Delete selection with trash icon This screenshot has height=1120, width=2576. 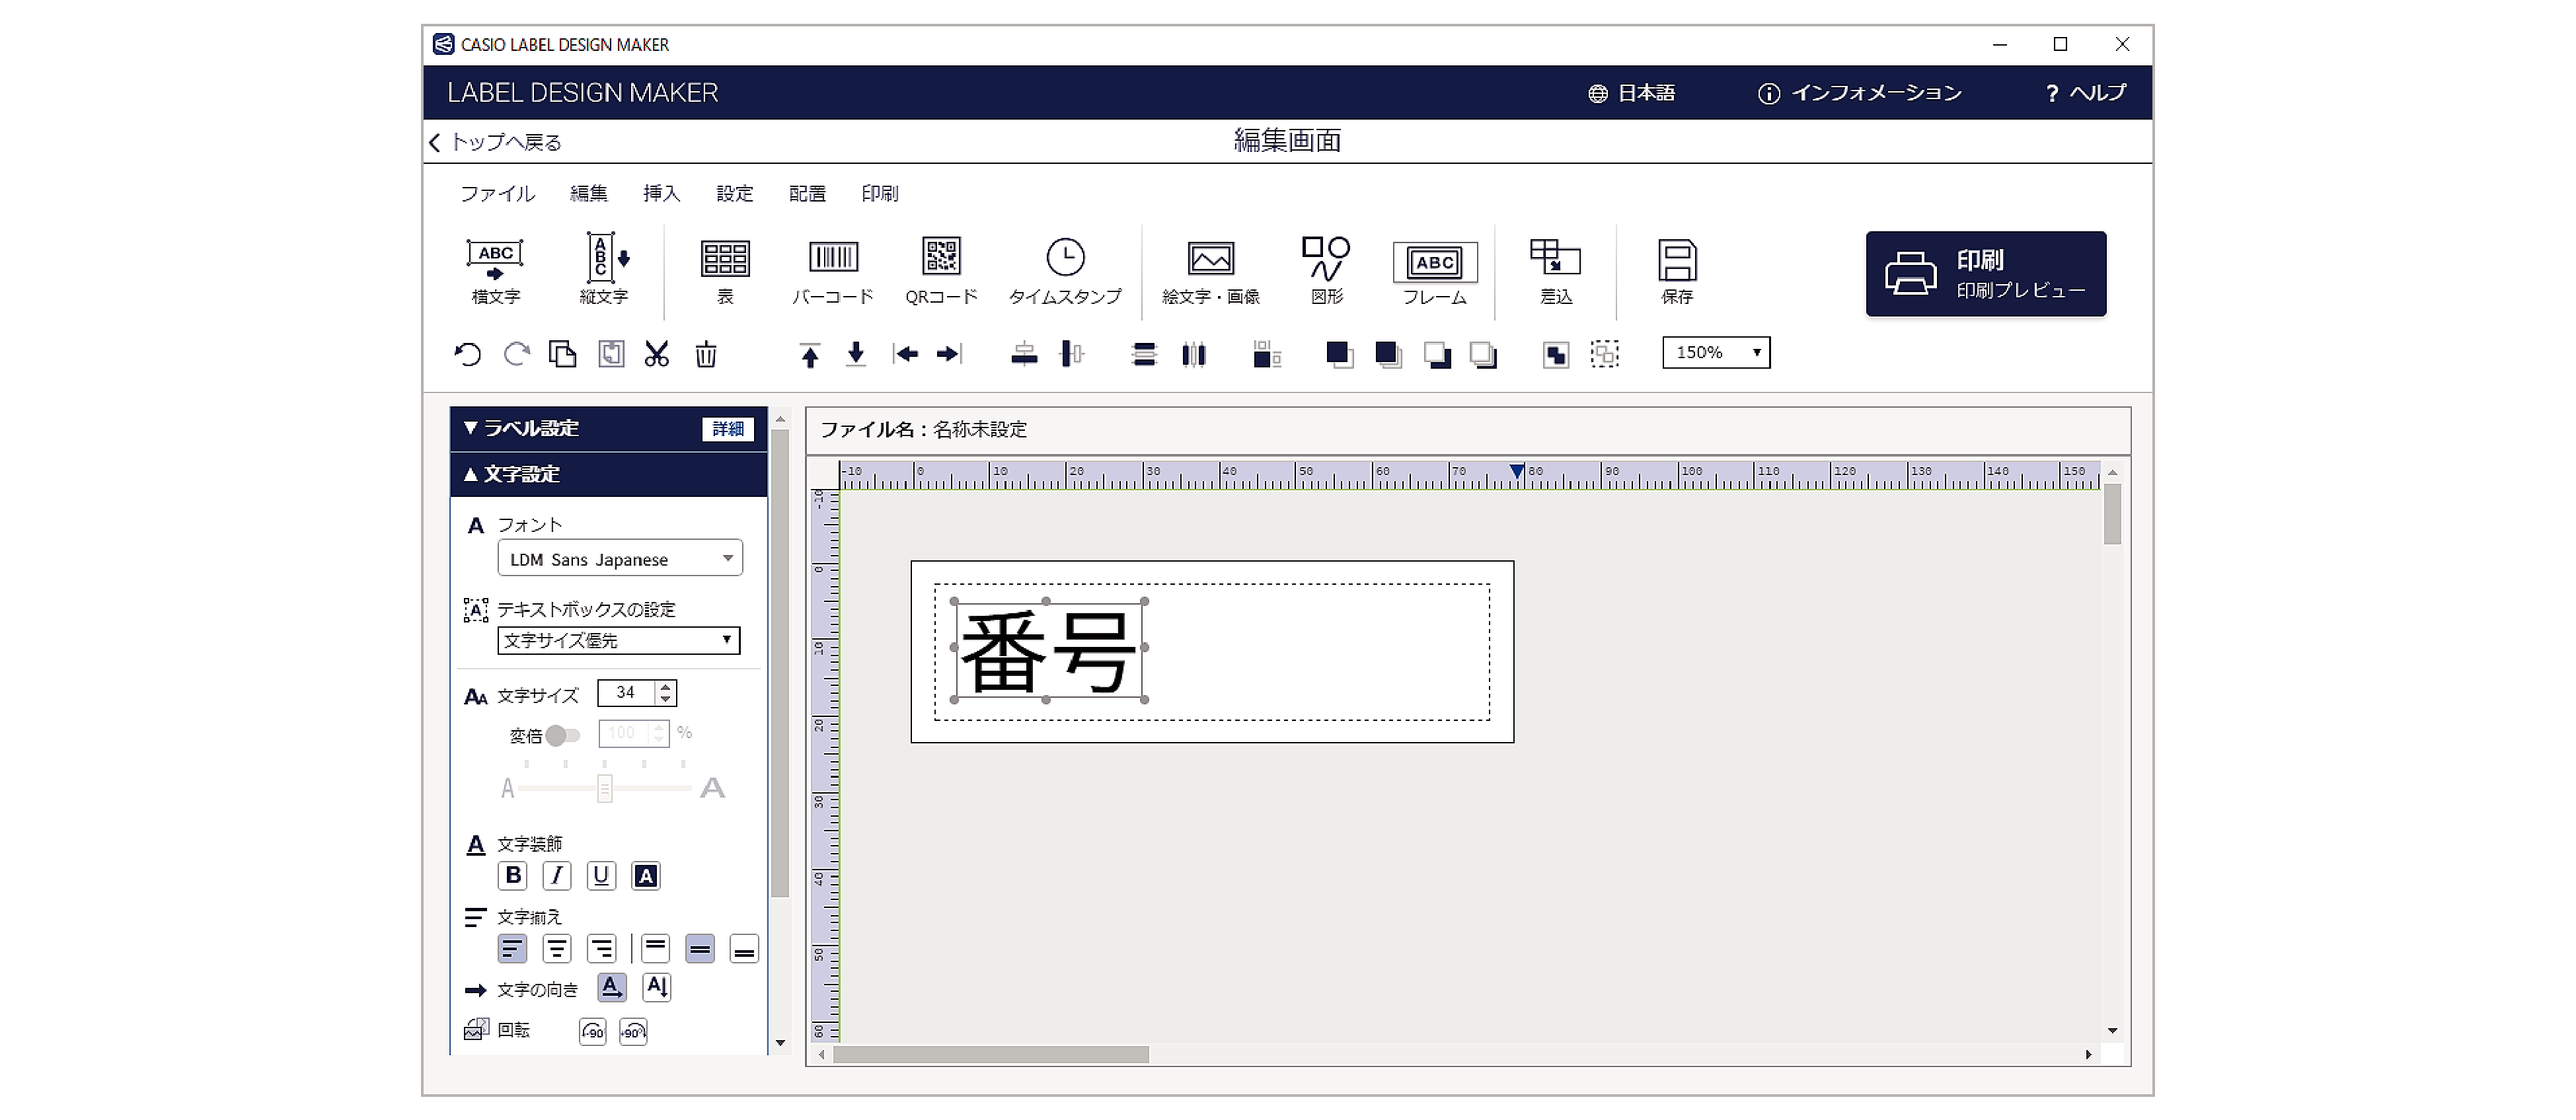click(x=706, y=354)
